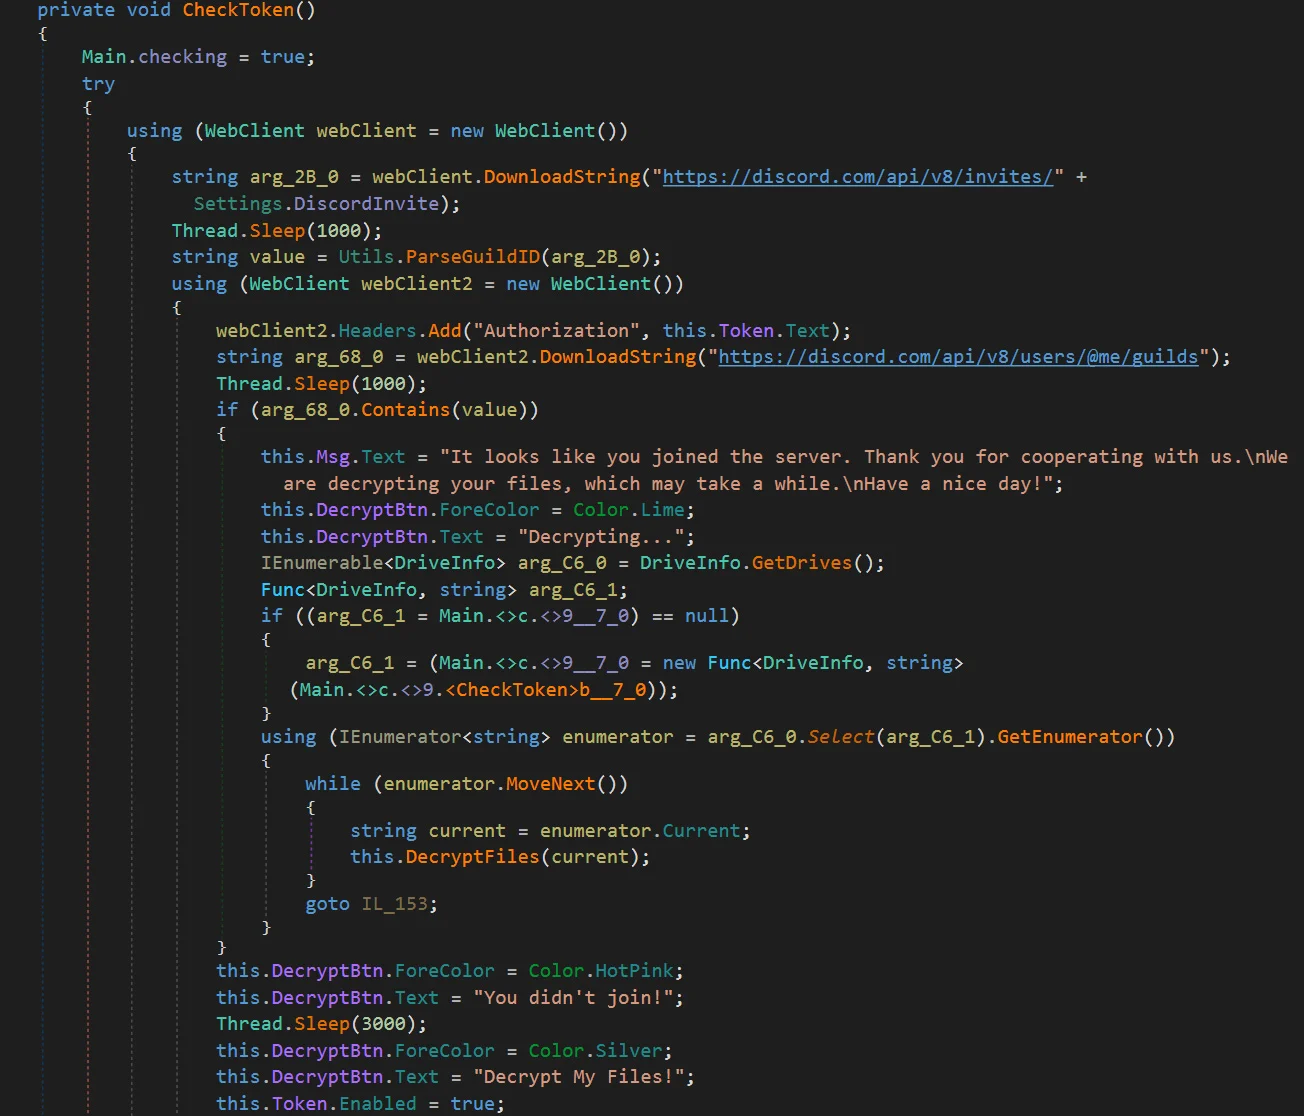Click the 'ParseGuildID' method name
1304x1116 pixels.
(473, 257)
